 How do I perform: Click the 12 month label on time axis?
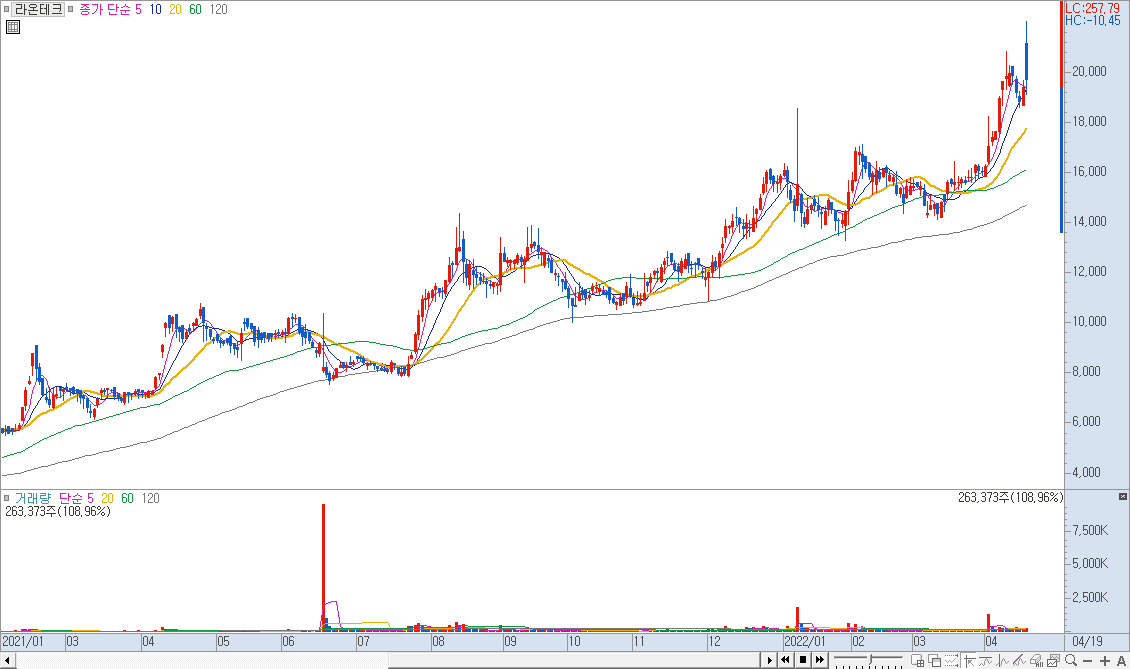(x=714, y=641)
